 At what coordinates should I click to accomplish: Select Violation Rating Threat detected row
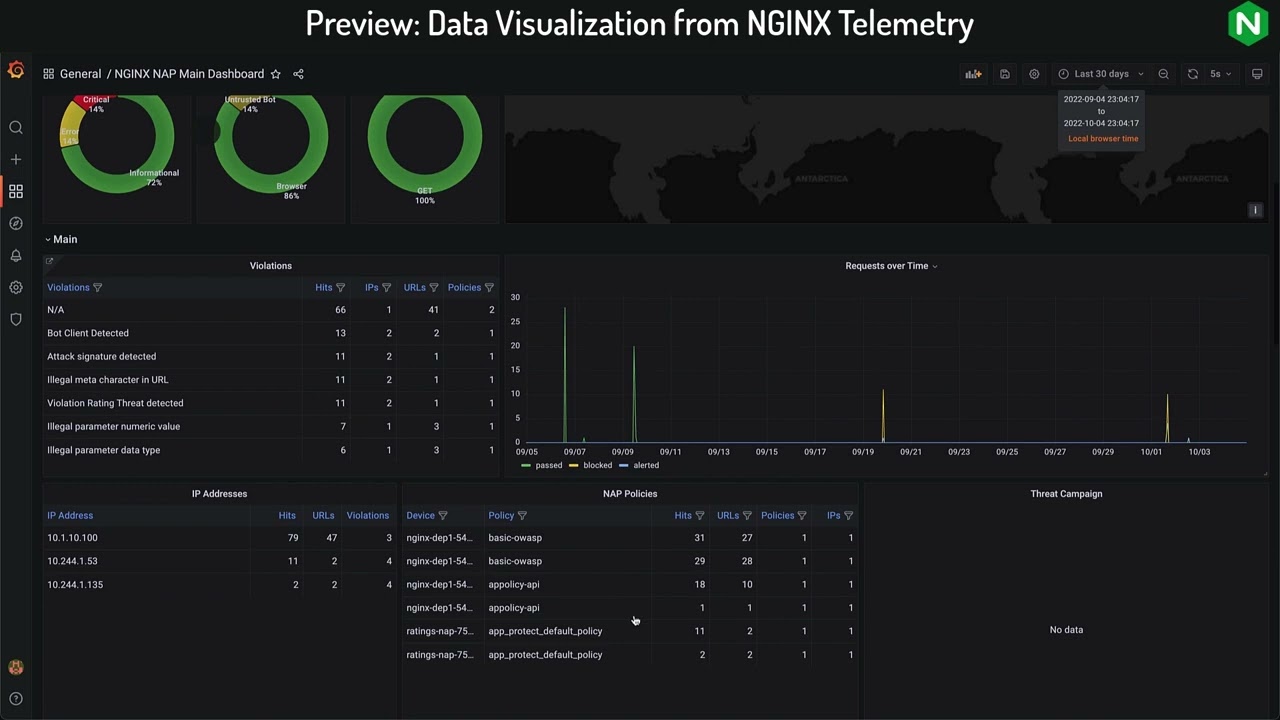tap(271, 403)
